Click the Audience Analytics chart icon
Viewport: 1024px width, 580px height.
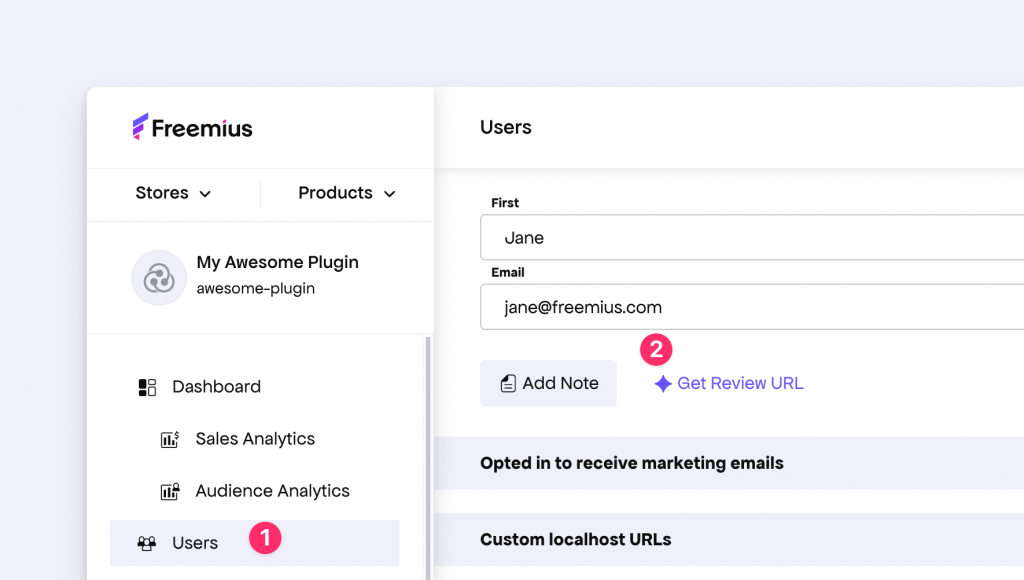[x=170, y=490]
